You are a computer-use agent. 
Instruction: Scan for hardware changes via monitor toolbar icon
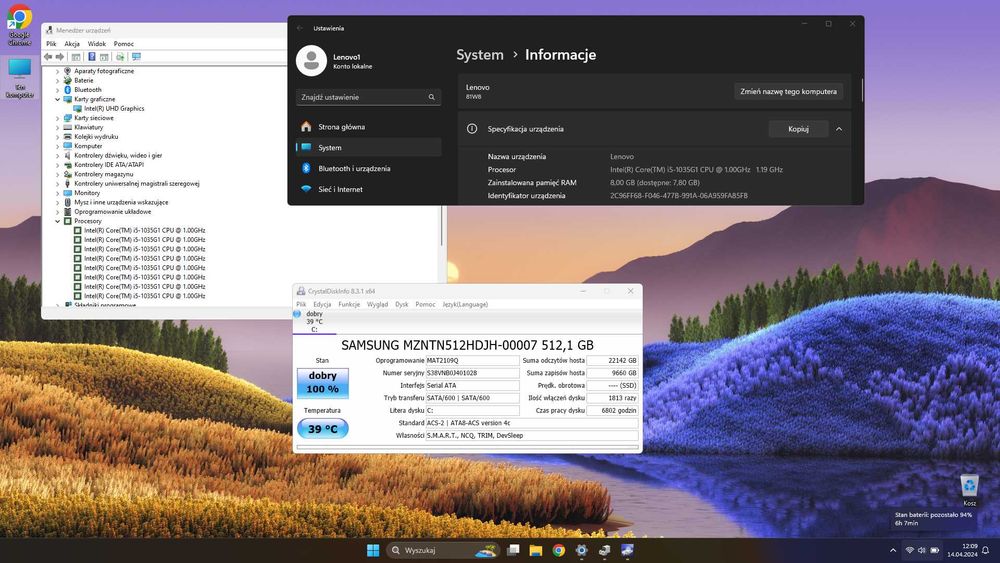point(136,57)
